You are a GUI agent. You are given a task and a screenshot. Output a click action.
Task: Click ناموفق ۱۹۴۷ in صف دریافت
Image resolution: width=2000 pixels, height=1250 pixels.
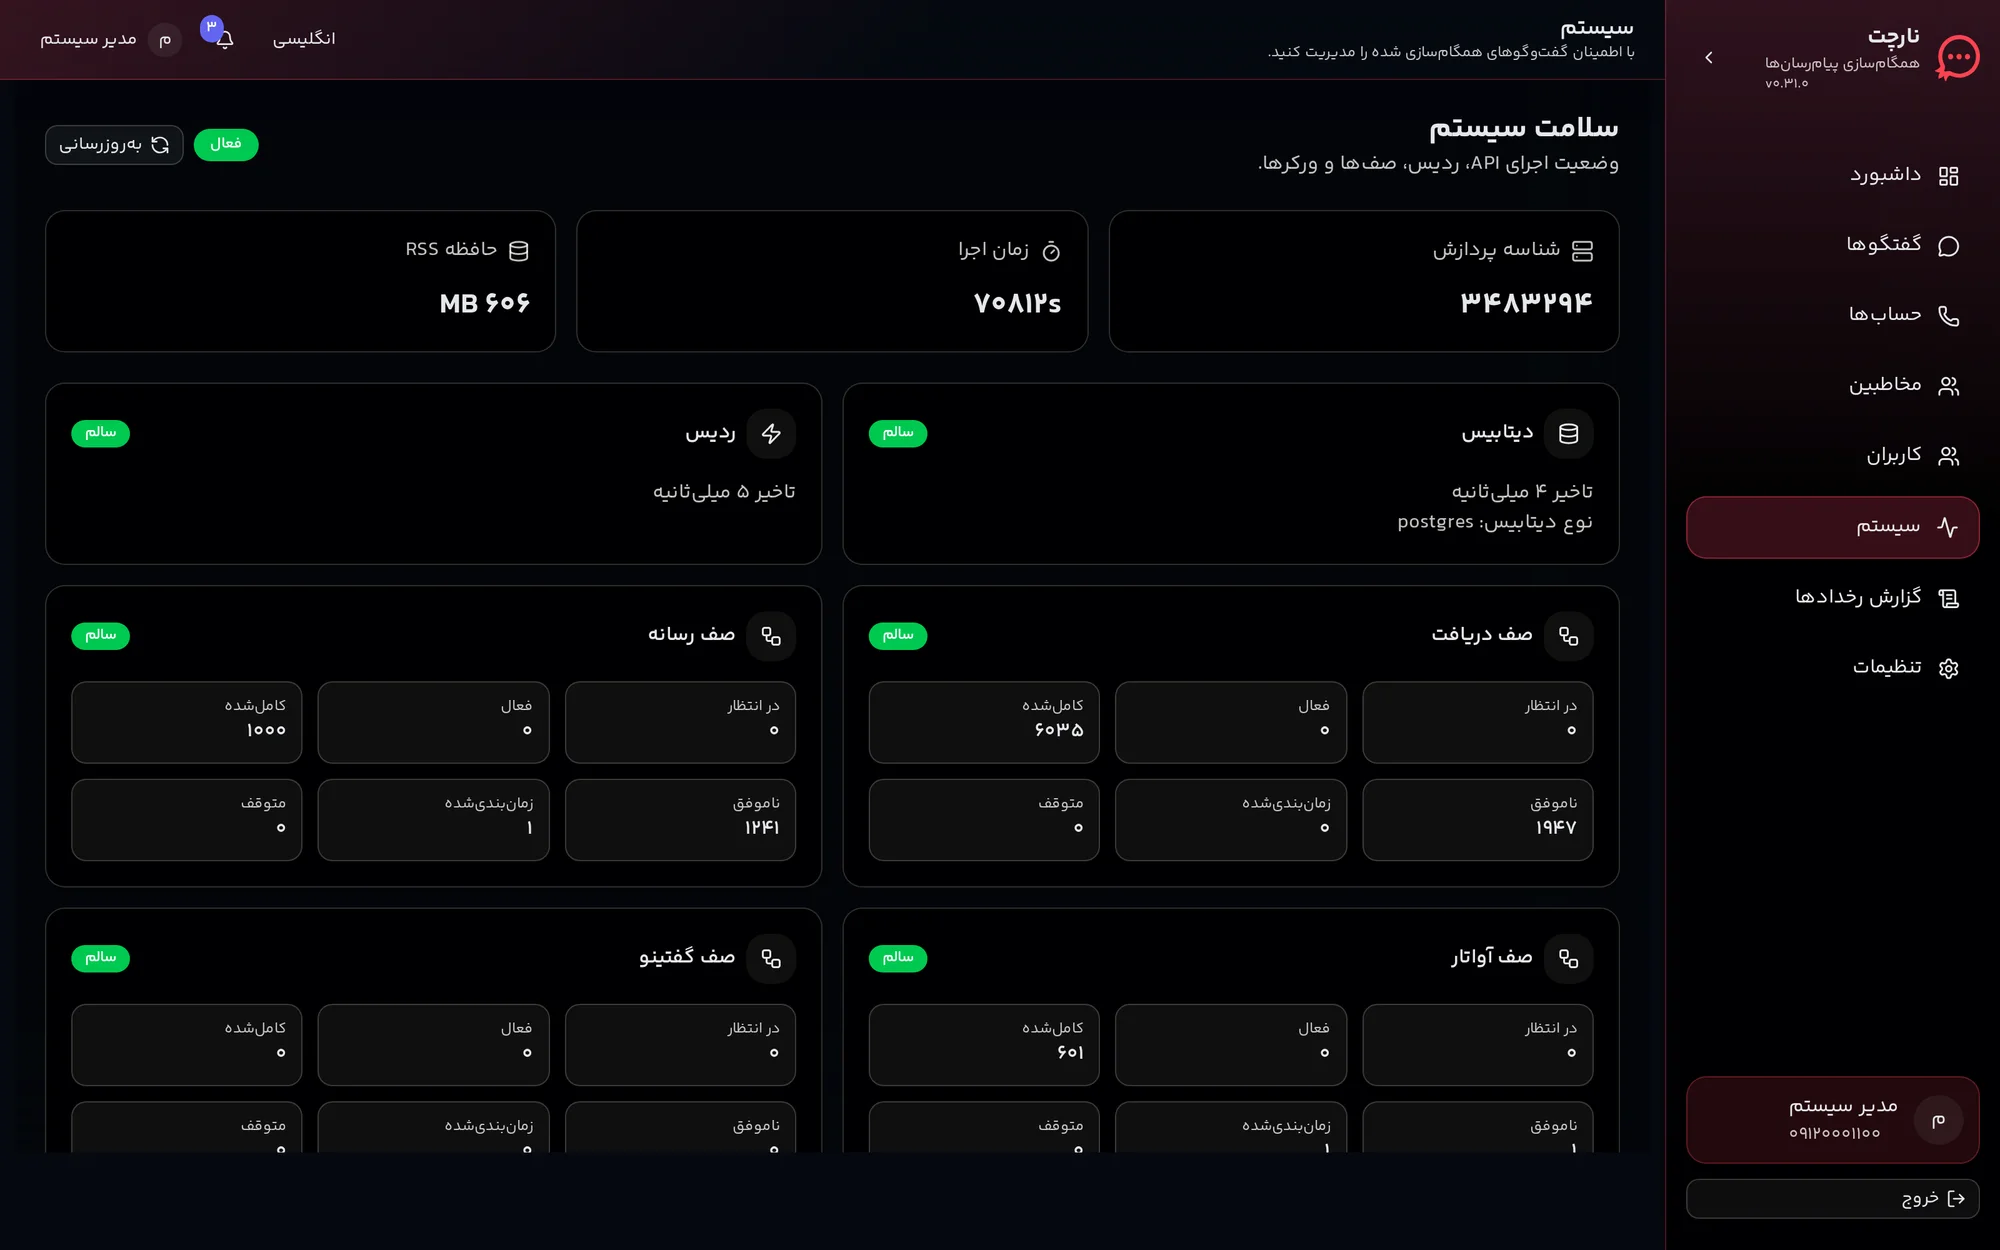(x=1477, y=820)
